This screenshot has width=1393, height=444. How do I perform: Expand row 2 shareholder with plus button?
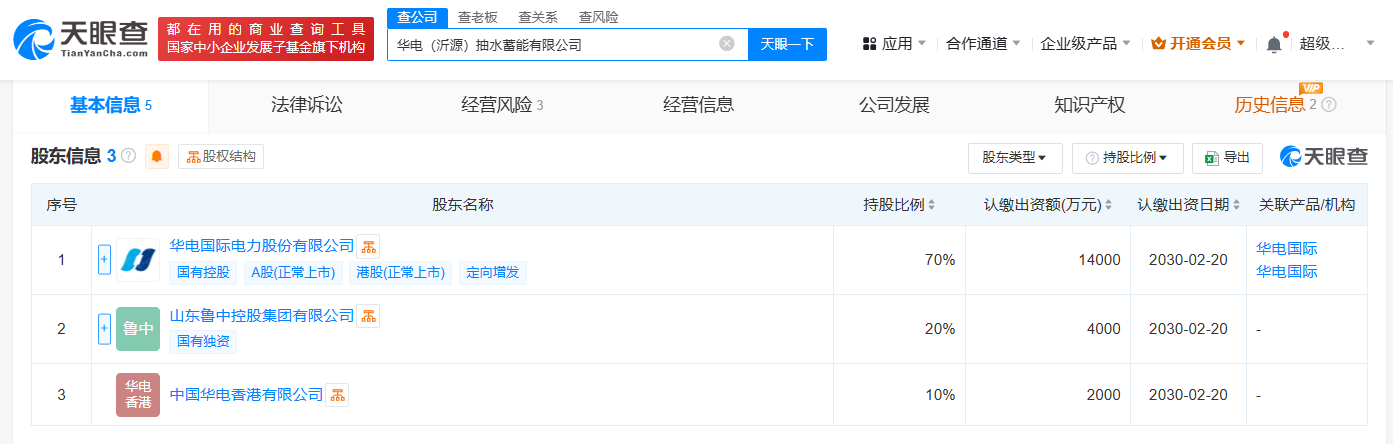coord(104,329)
